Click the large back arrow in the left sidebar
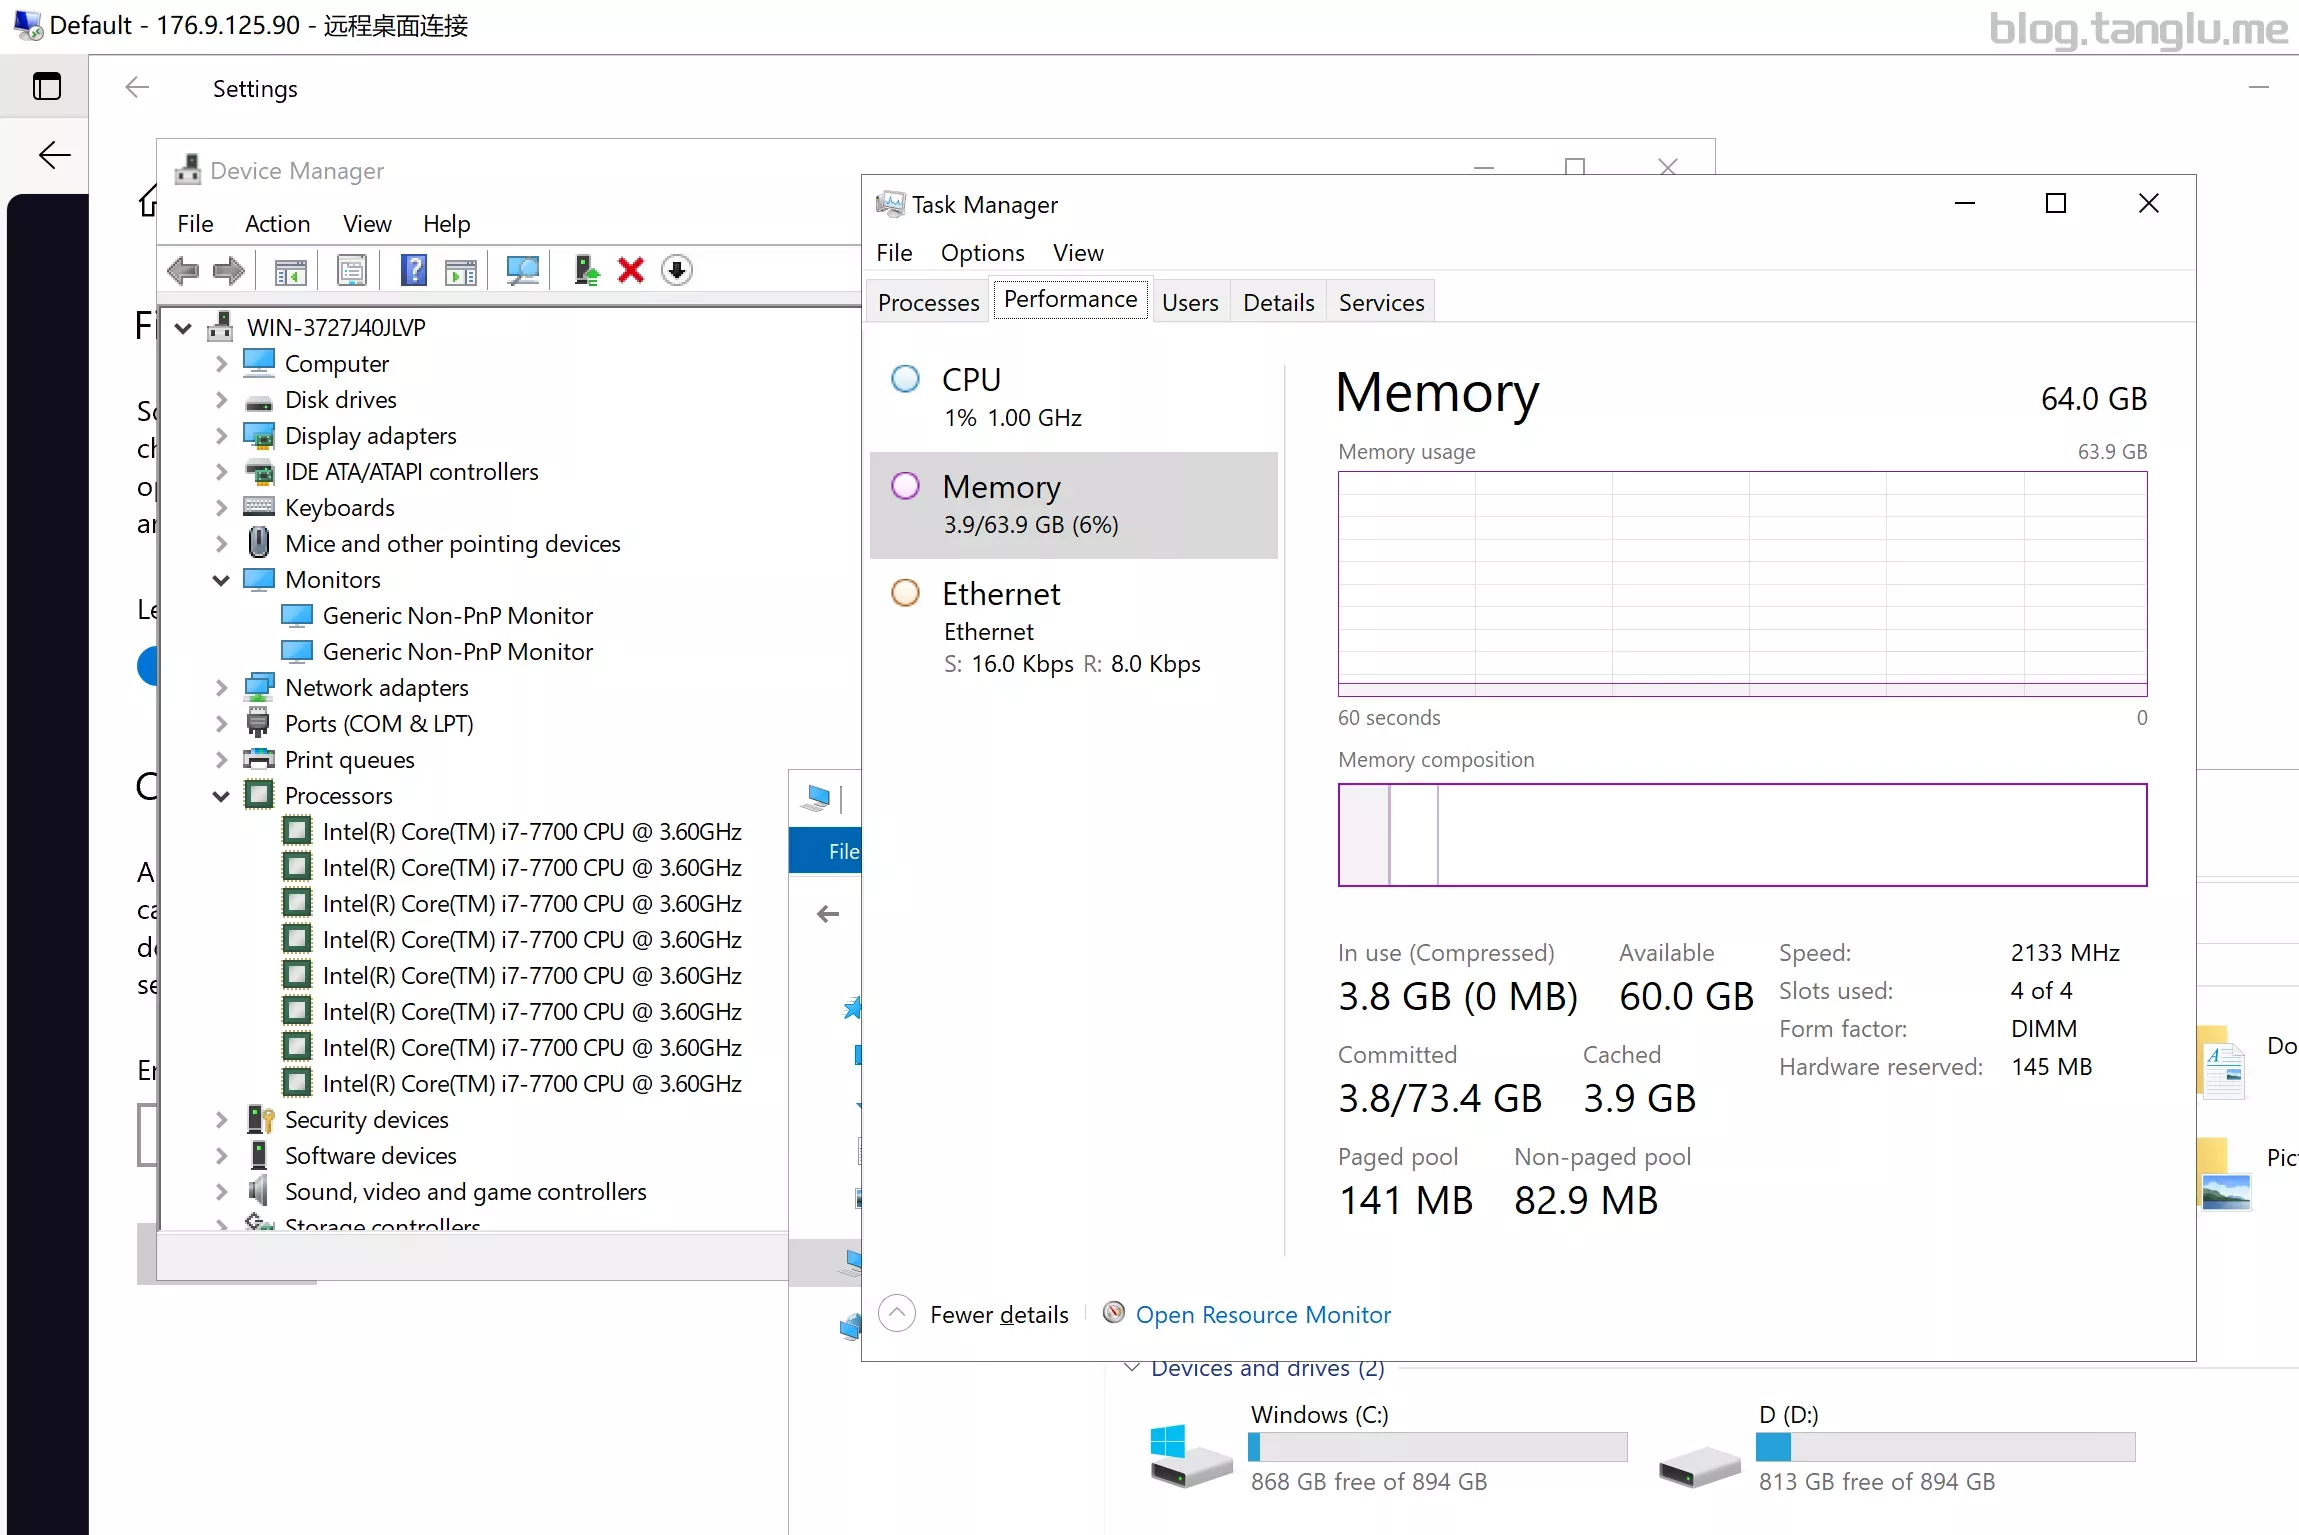The image size is (2299, 1535). pyautogui.click(x=54, y=155)
